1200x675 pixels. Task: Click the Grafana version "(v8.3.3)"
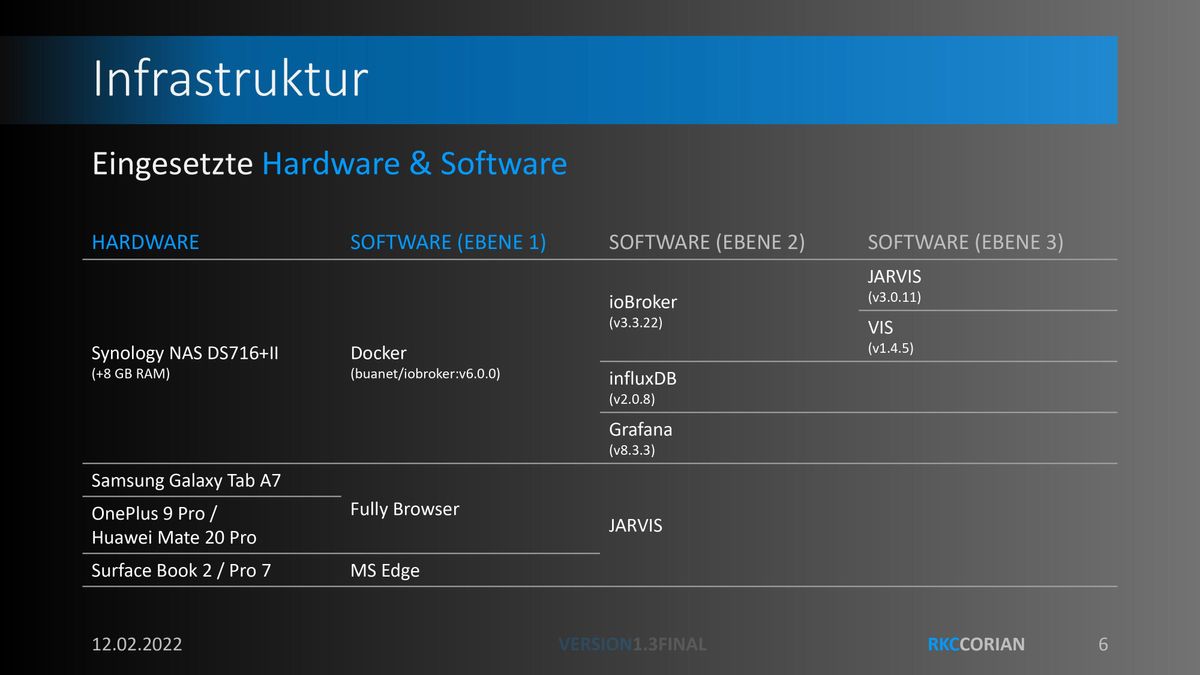(x=632, y=450)
